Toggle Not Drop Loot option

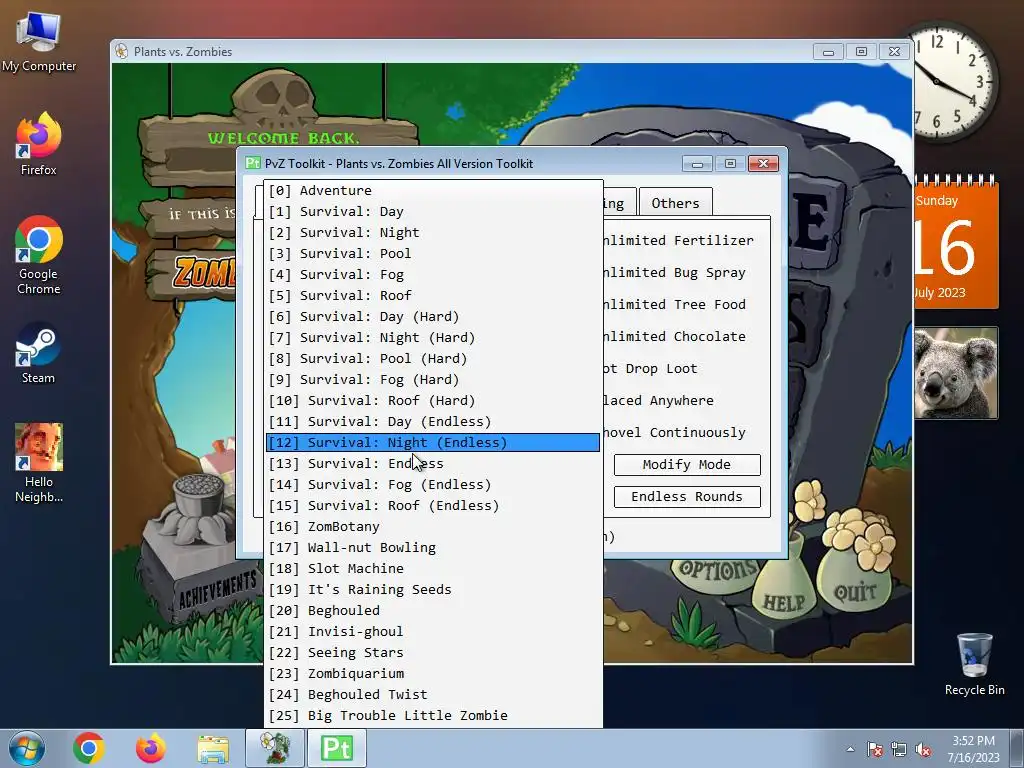650,368
